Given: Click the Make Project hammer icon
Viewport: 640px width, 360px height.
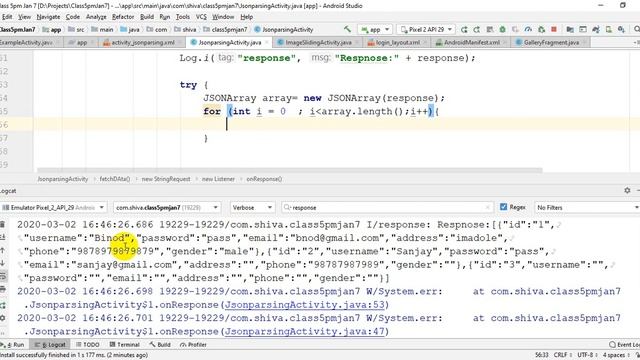Looking at the screenshot, I should (x=347, y=29).
